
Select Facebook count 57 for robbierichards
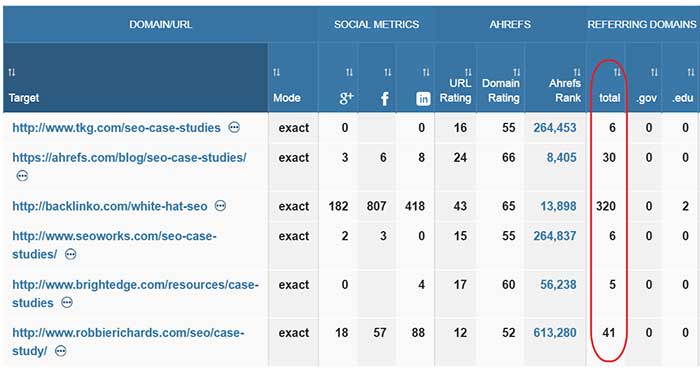point(380,333)
